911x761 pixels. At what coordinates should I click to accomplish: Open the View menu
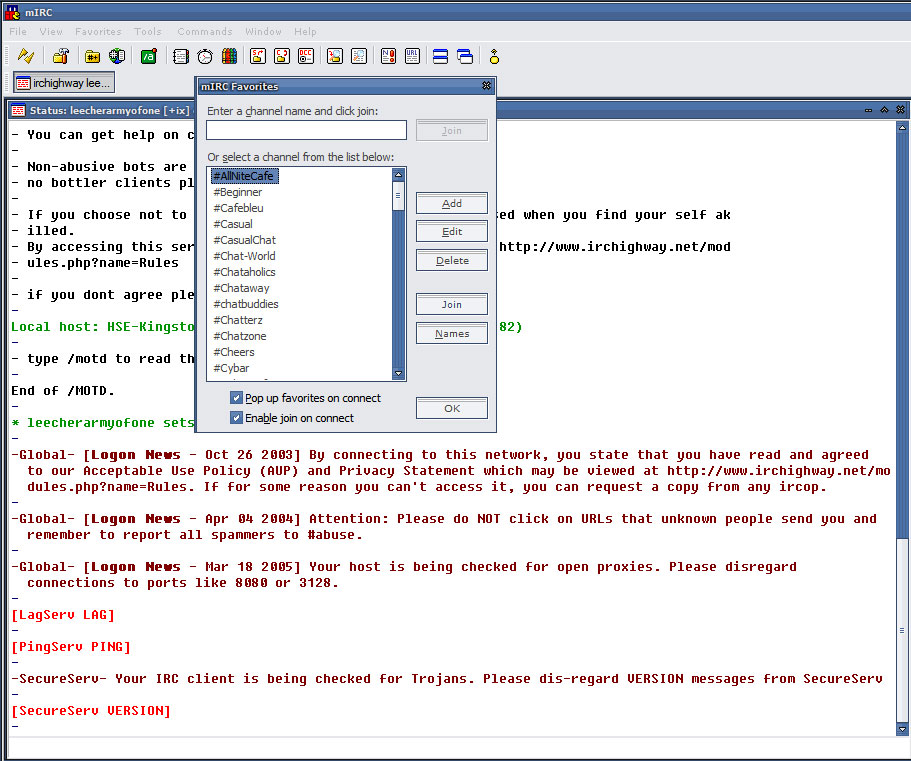point(51,31)
